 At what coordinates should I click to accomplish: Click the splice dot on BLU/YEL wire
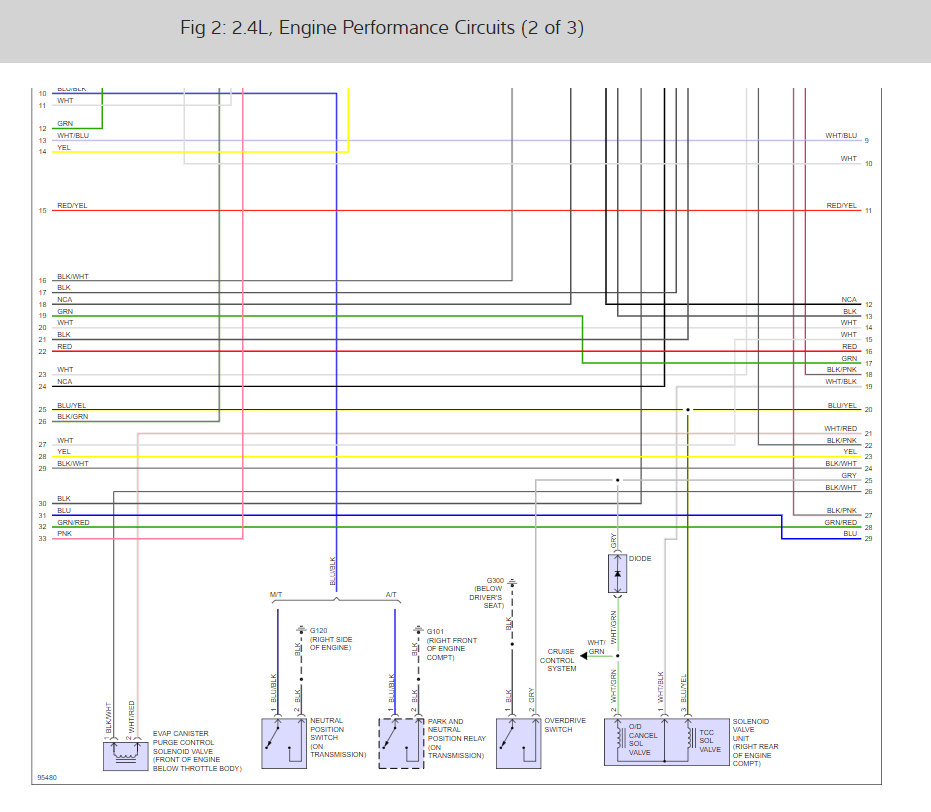tap(688, 410)
